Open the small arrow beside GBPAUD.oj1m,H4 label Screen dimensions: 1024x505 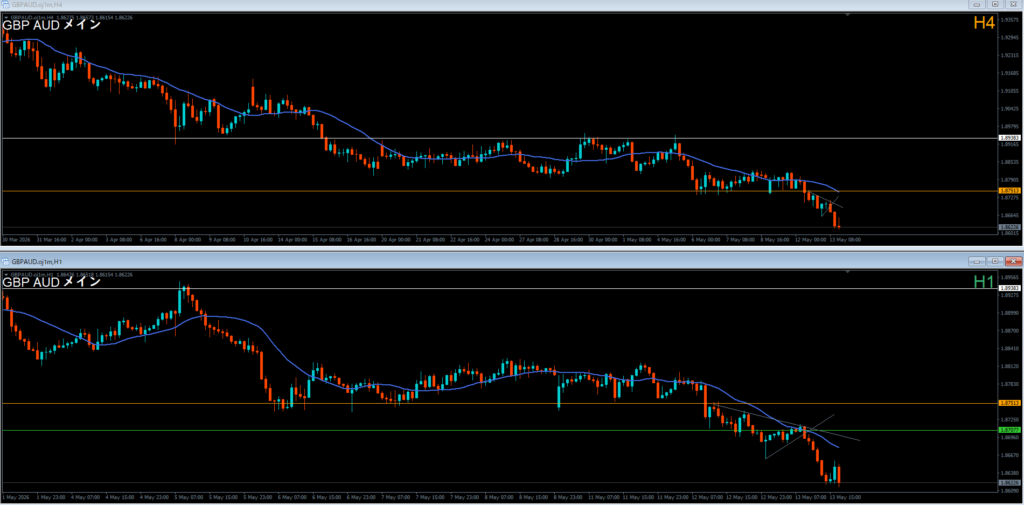click(x=6, y=17)
